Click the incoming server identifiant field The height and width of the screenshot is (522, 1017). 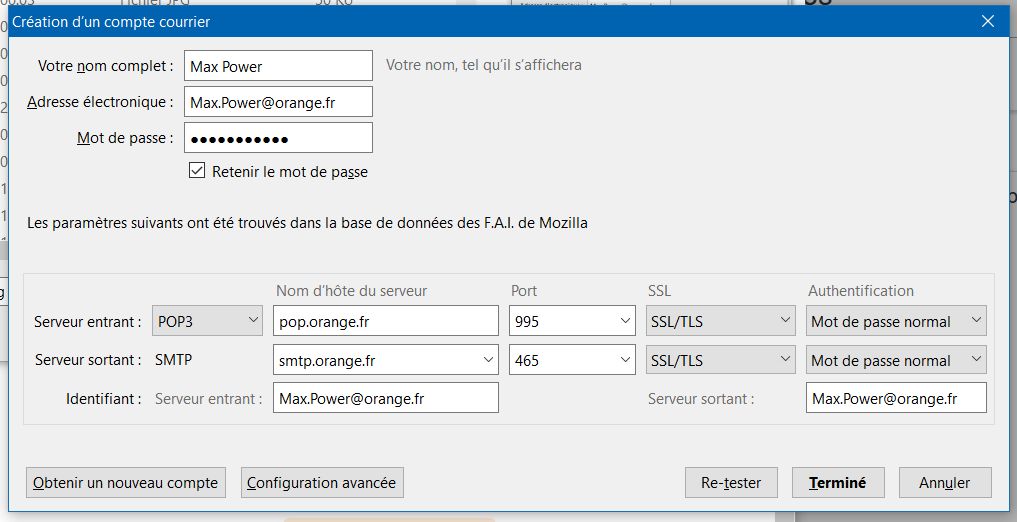pyautogui.click(x=385, y=398)
